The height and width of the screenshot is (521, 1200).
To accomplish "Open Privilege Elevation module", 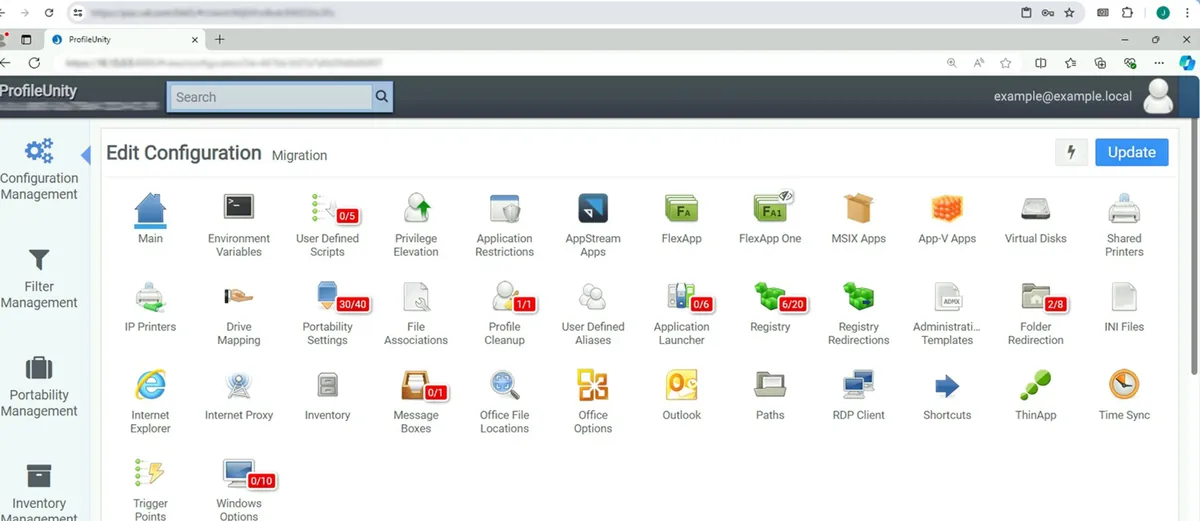I will point(416,225).
